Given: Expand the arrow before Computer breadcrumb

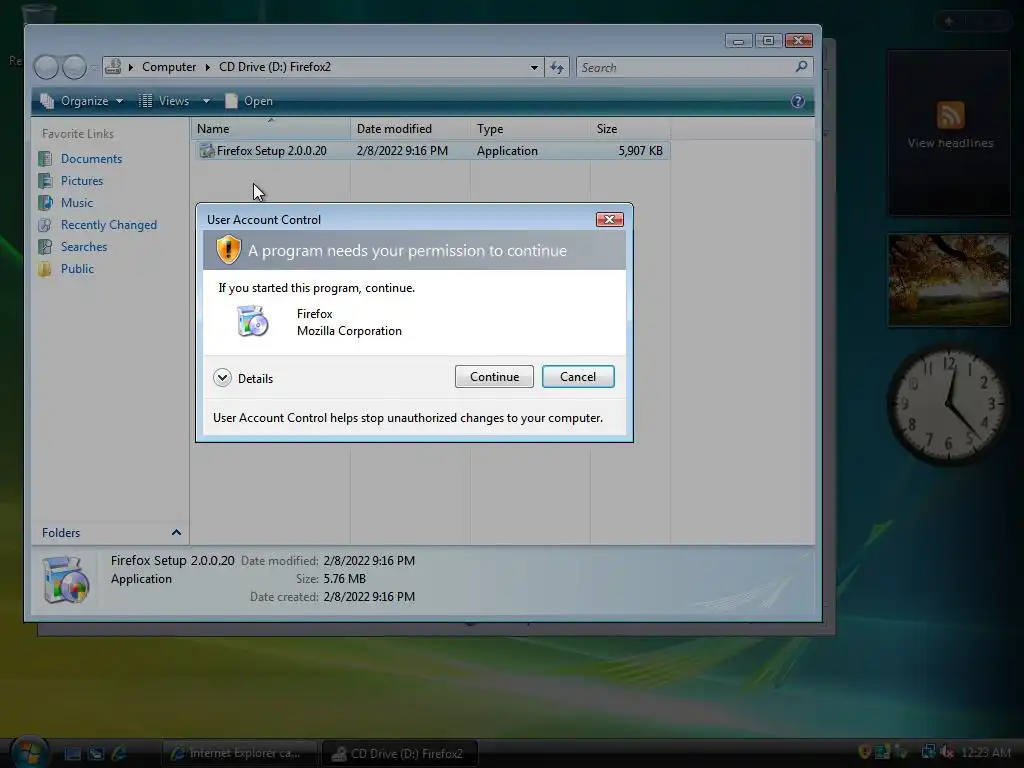Looking at the screenshot, I should (131, 67).
